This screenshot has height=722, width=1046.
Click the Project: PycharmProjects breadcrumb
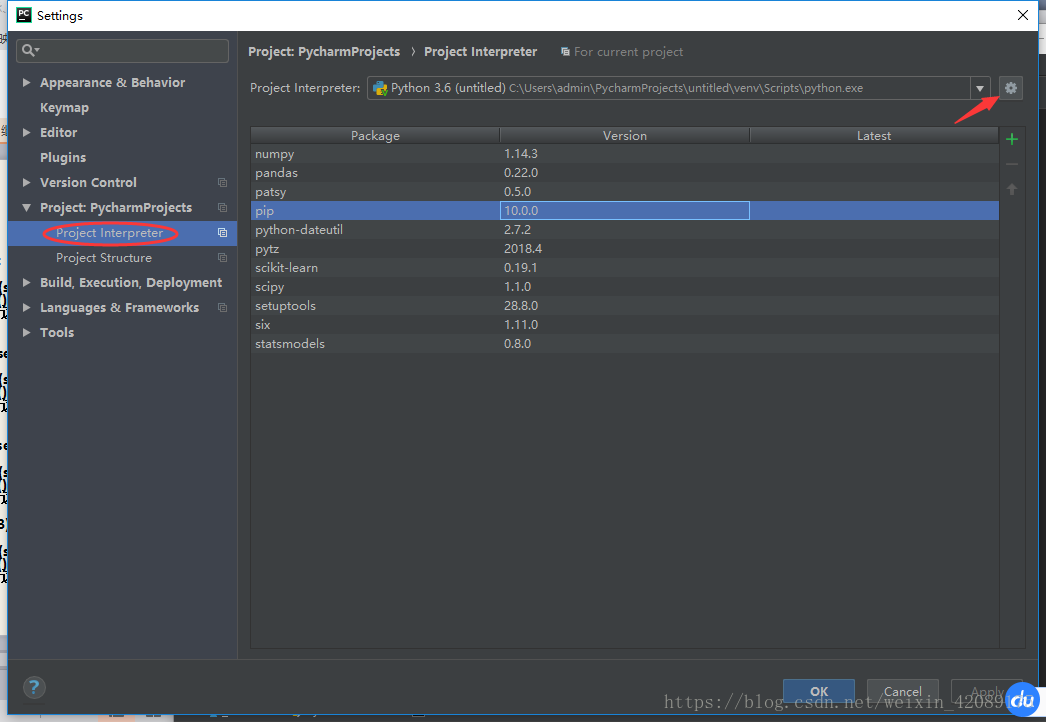[324, 51]
